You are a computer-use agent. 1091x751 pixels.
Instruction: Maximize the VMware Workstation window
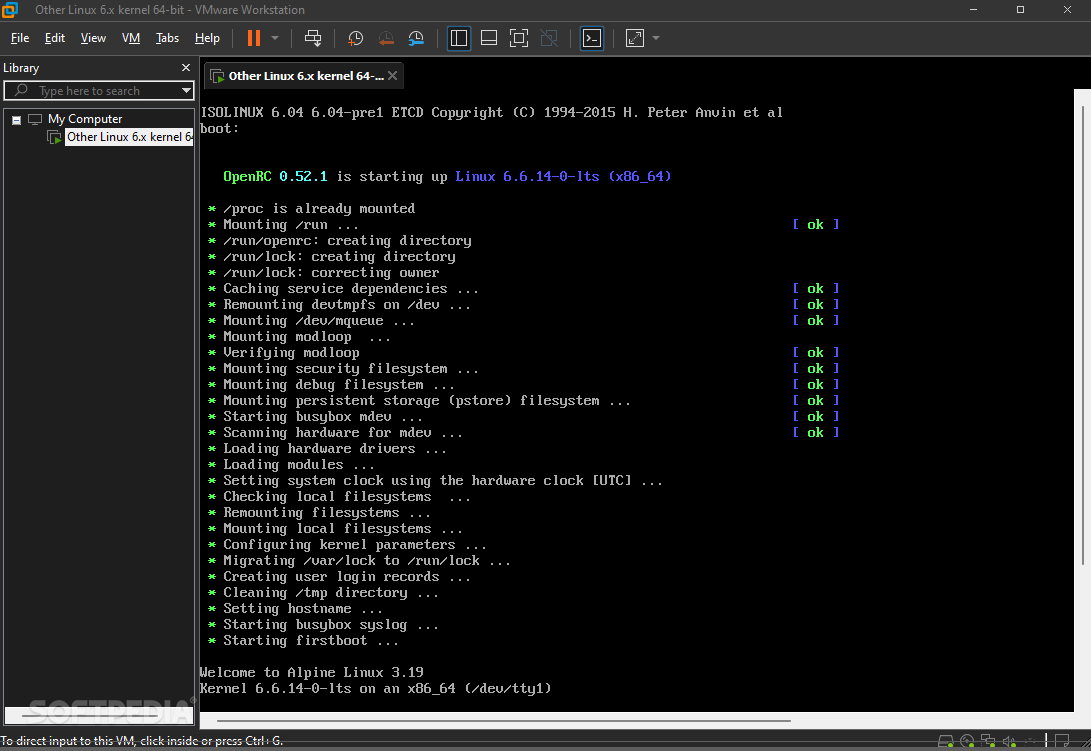(x=1020, y=10)
